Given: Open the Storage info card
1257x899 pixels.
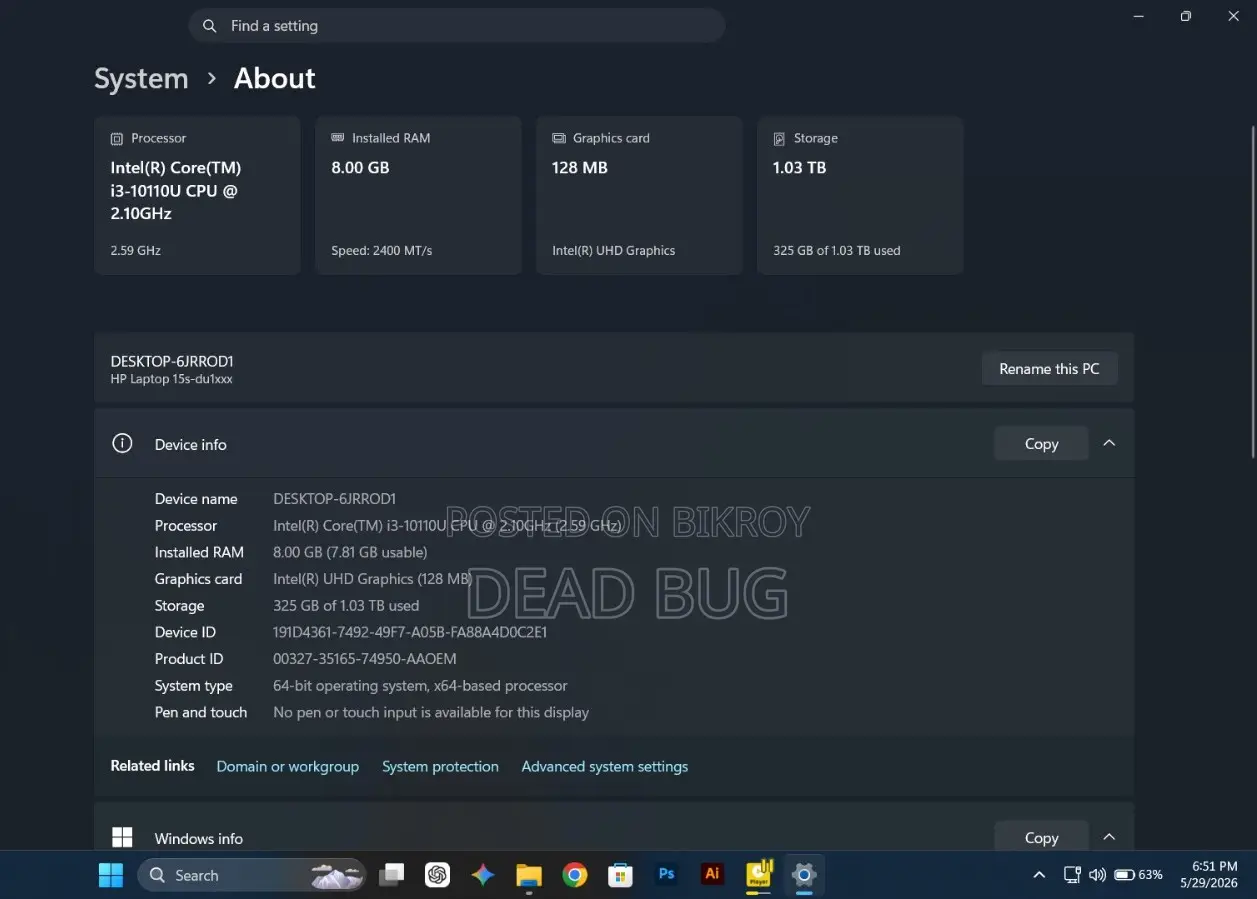Looking at the screenshot, I should (860, 195).
